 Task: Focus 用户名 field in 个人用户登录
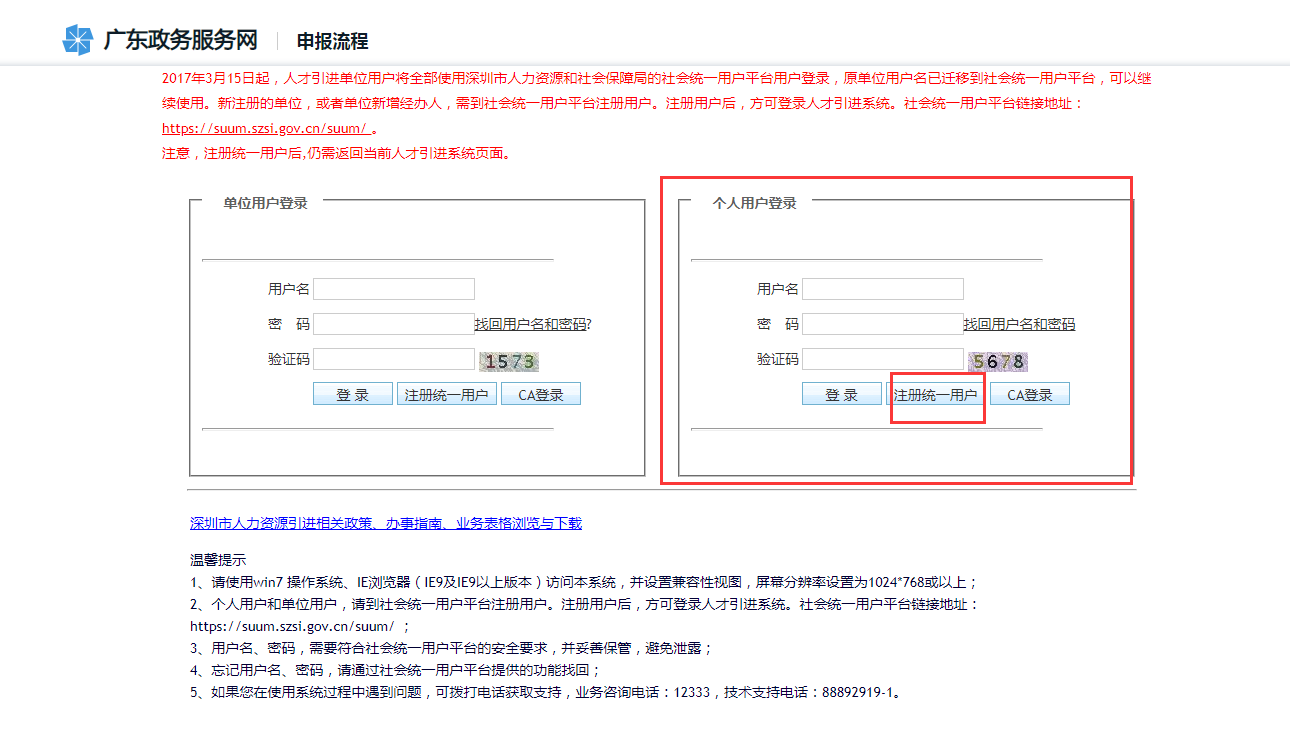tap(883, 289)
